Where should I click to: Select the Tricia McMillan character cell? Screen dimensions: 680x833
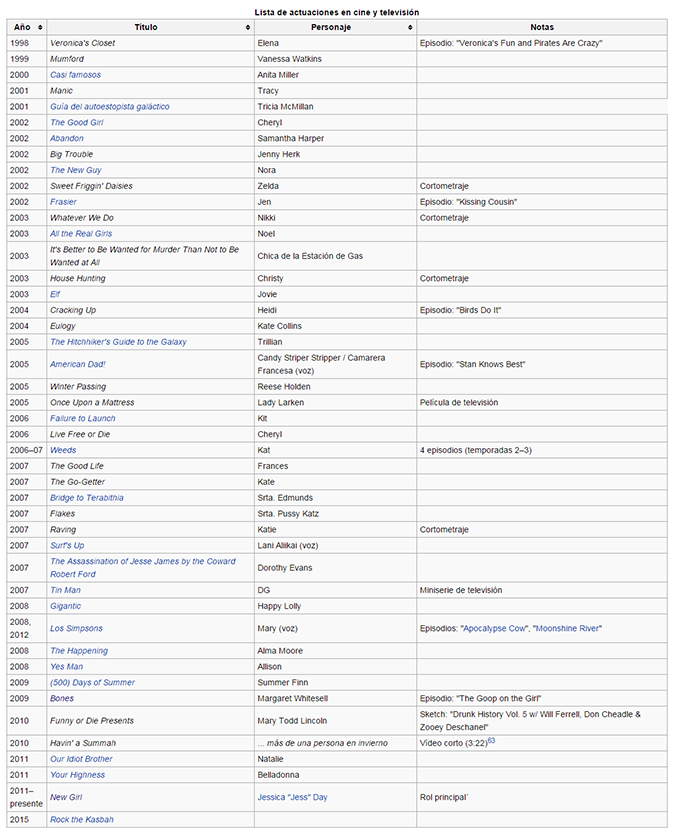click(336, 107)
